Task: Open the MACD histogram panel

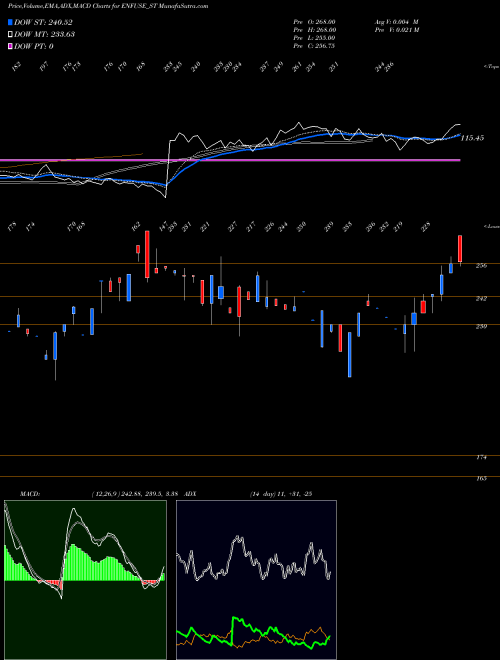Action: (85, 580)
